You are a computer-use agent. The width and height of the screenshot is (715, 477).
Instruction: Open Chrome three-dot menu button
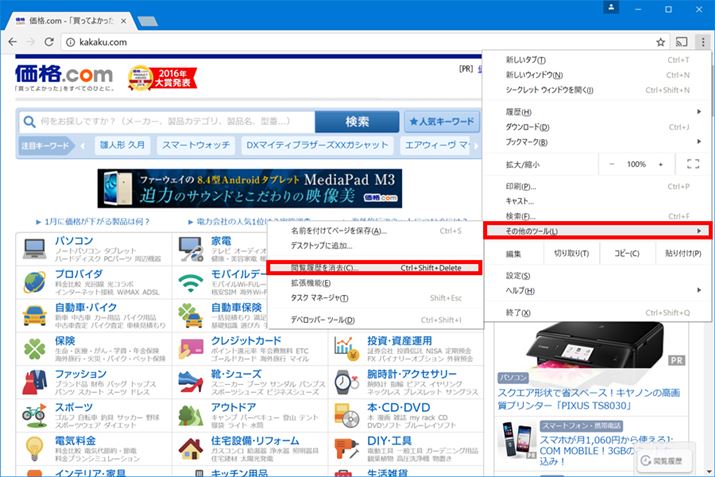point(703,42)
